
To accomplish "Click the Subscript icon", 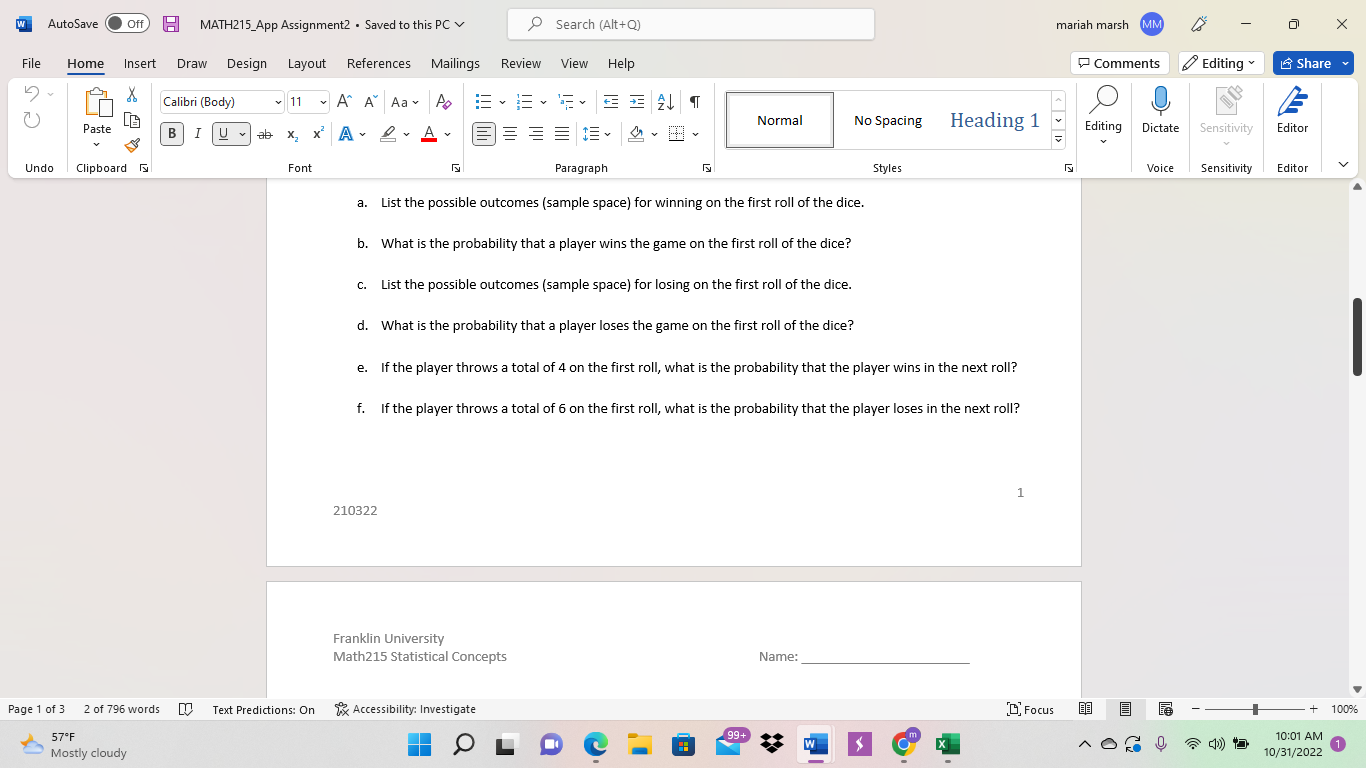I will tap(291, 134).
